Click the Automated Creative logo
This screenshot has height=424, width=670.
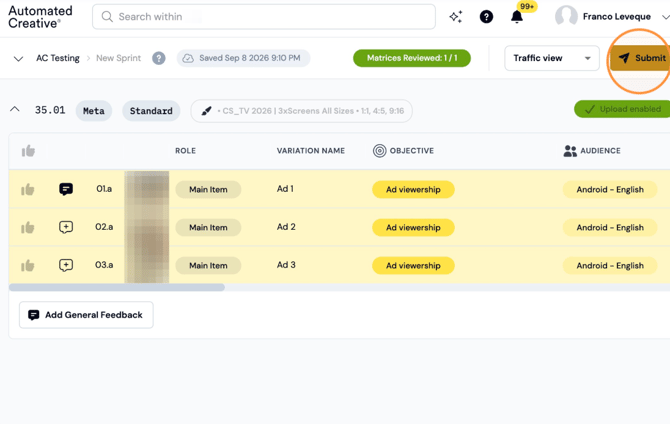click(x=41, y=17)
